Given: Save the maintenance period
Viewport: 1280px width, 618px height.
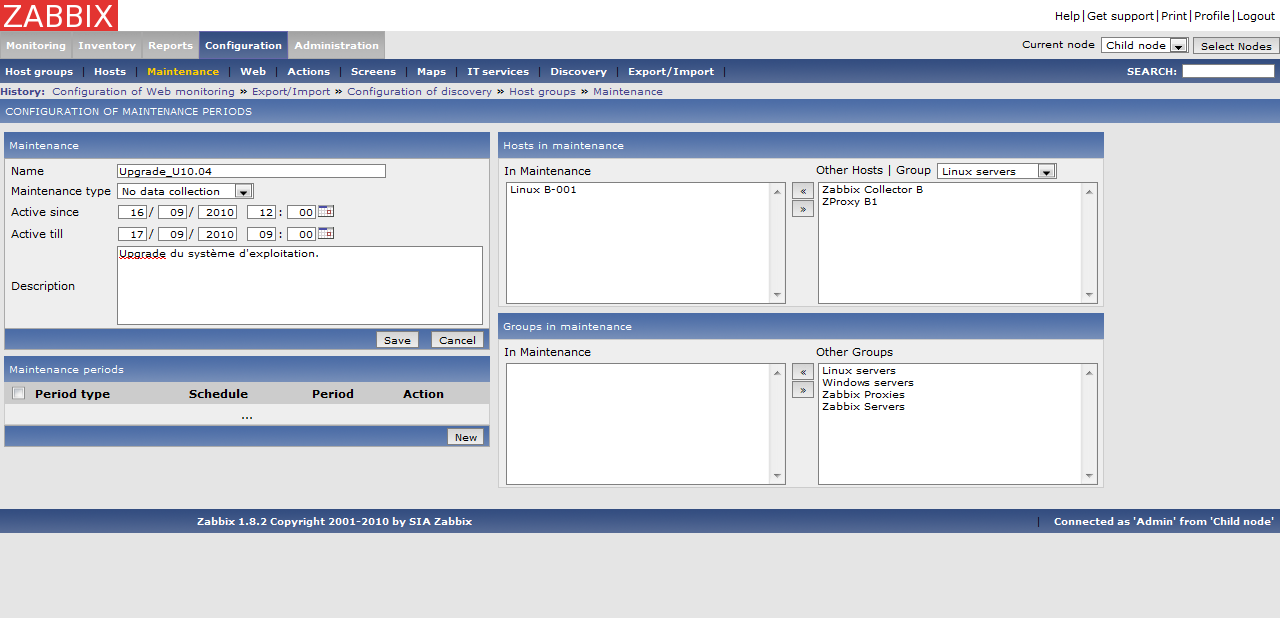Looking at the screenshot, I should pyautogui.click(x=397, y=340).
